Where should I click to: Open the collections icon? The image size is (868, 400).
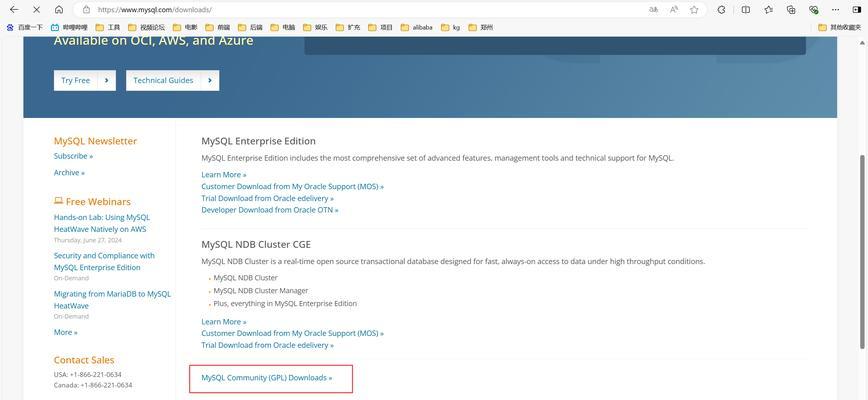(791, 9)
